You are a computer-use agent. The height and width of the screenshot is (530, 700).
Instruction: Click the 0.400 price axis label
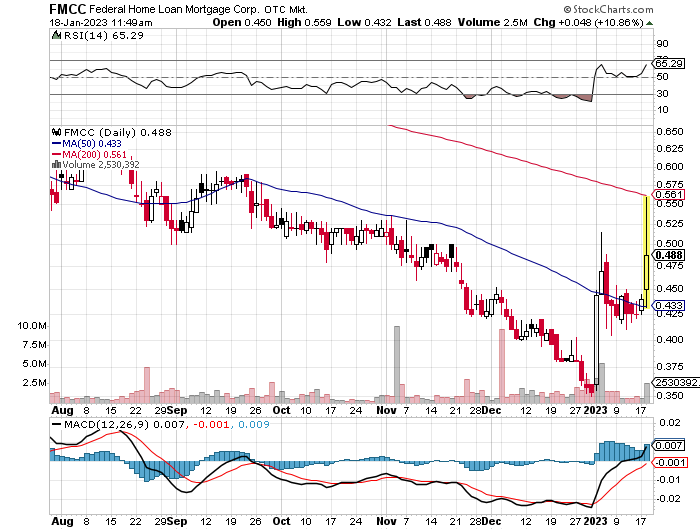pyautogui.click(x=670, y=339)
